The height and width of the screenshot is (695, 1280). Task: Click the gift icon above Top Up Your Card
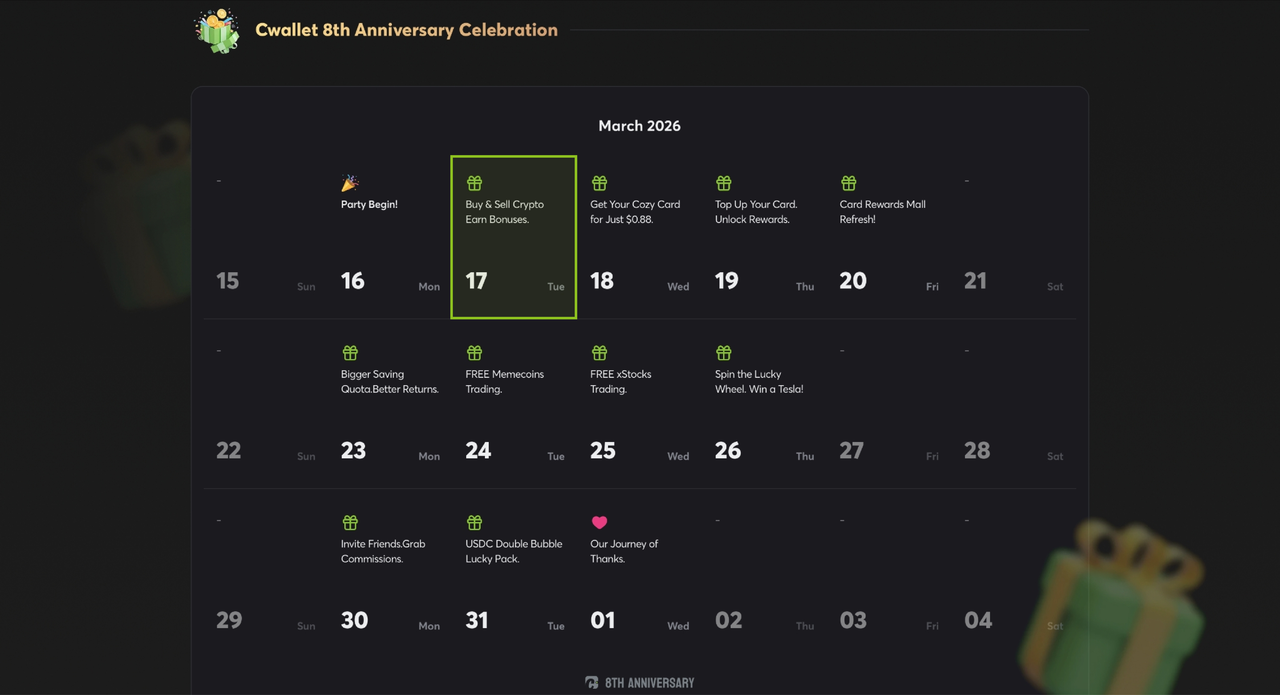[x=723, y=183]
